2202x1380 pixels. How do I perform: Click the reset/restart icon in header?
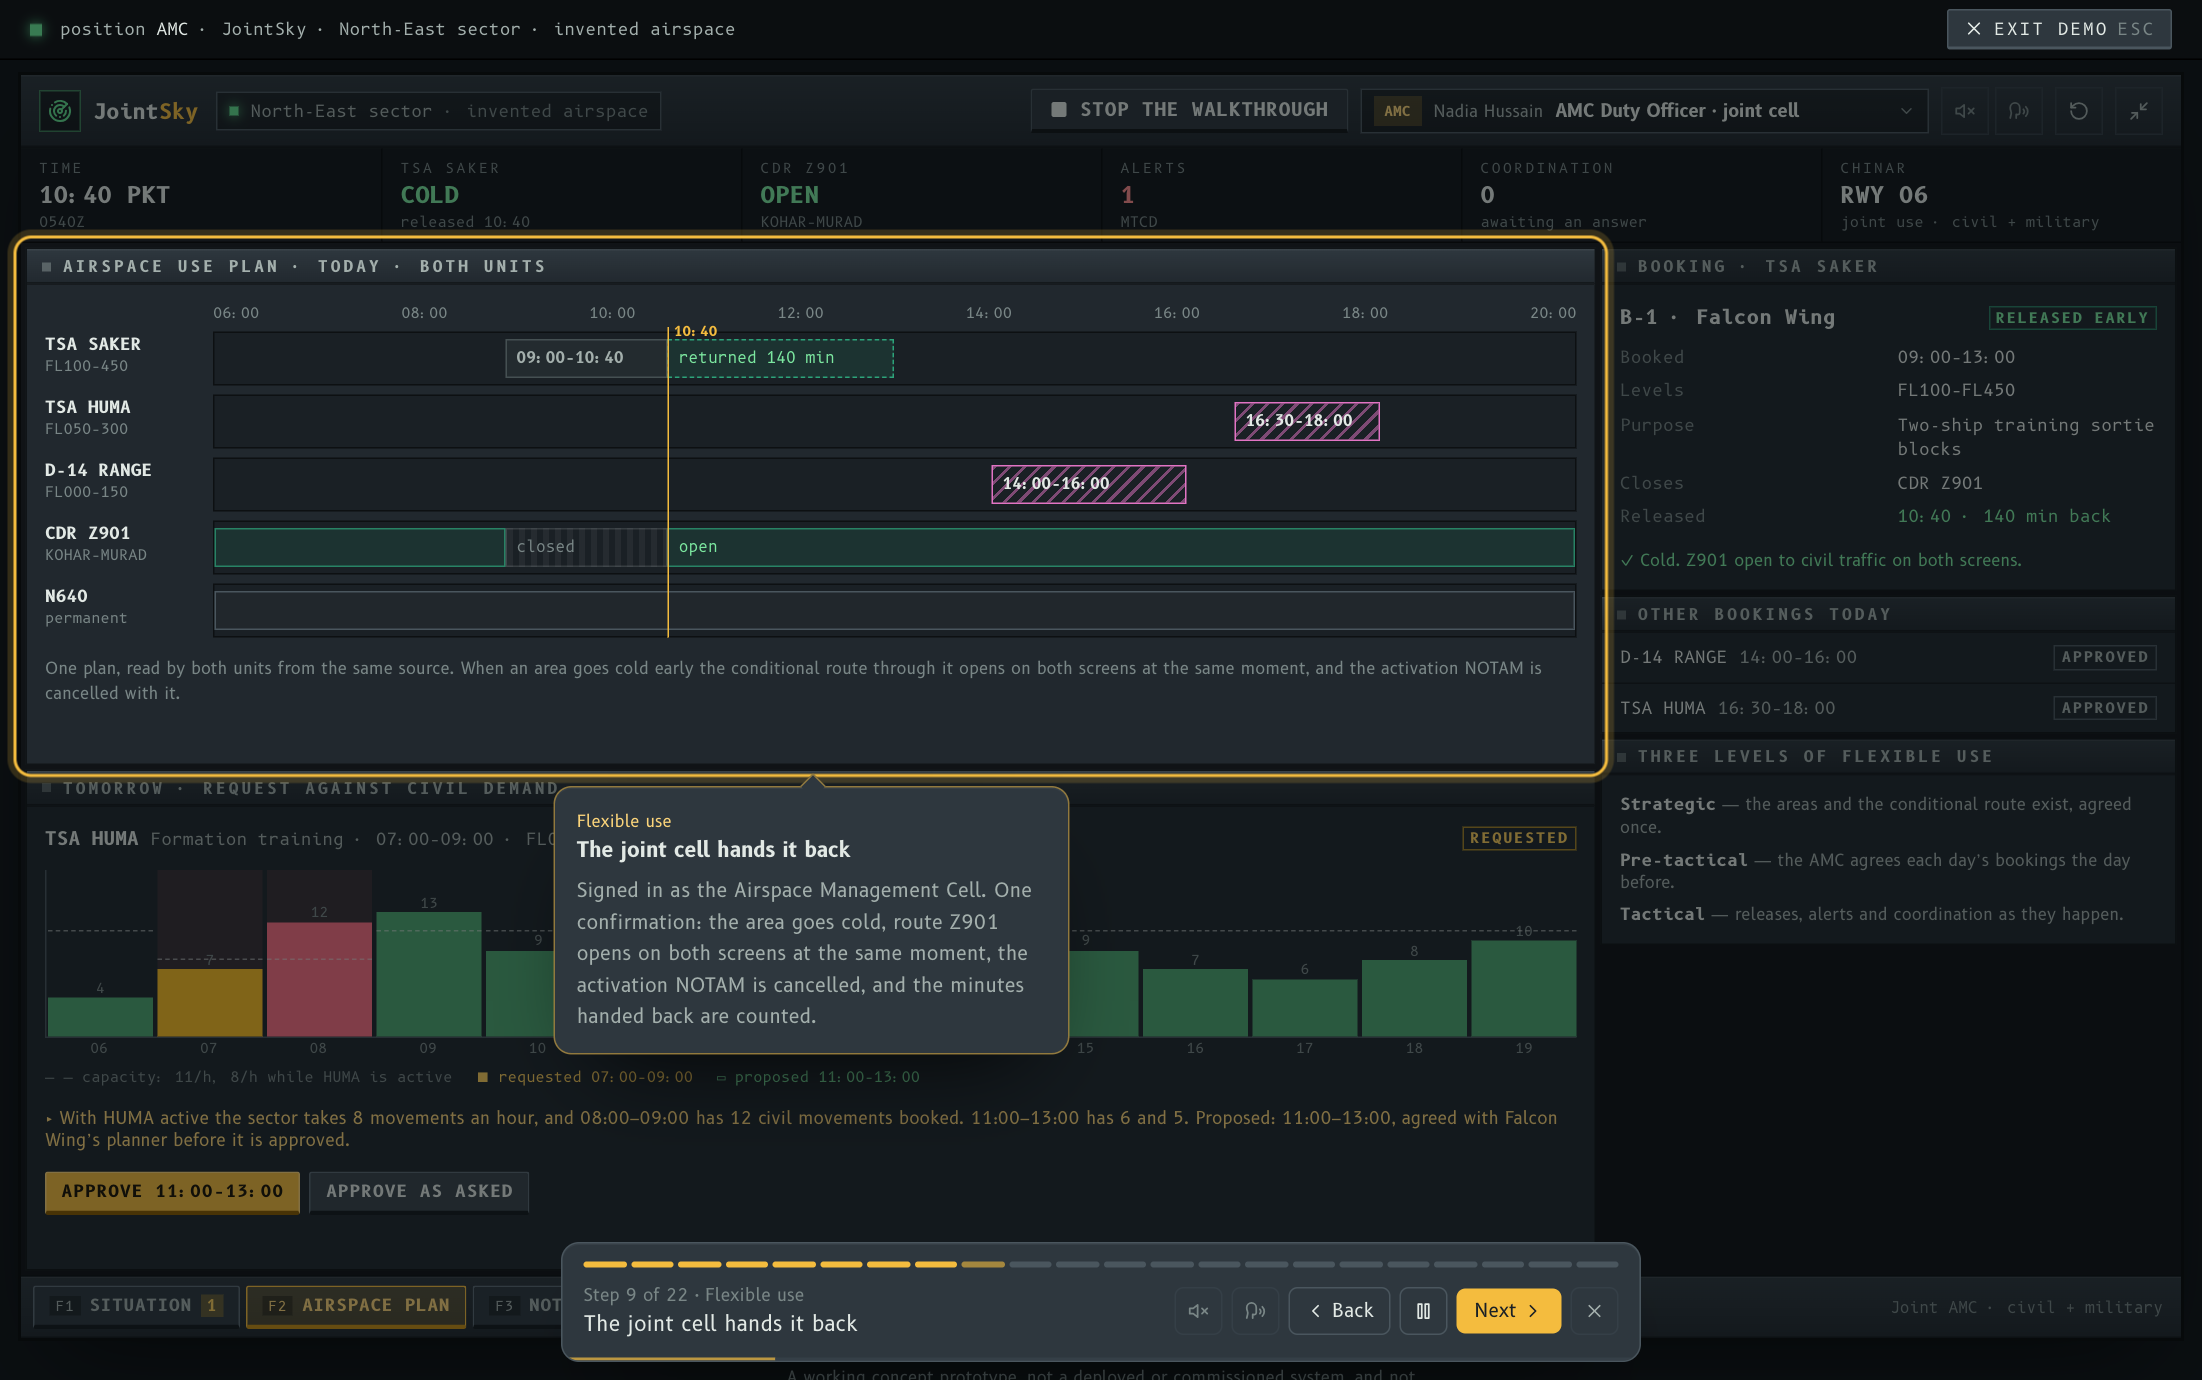pyautogui.click(x=2078, y=111)
